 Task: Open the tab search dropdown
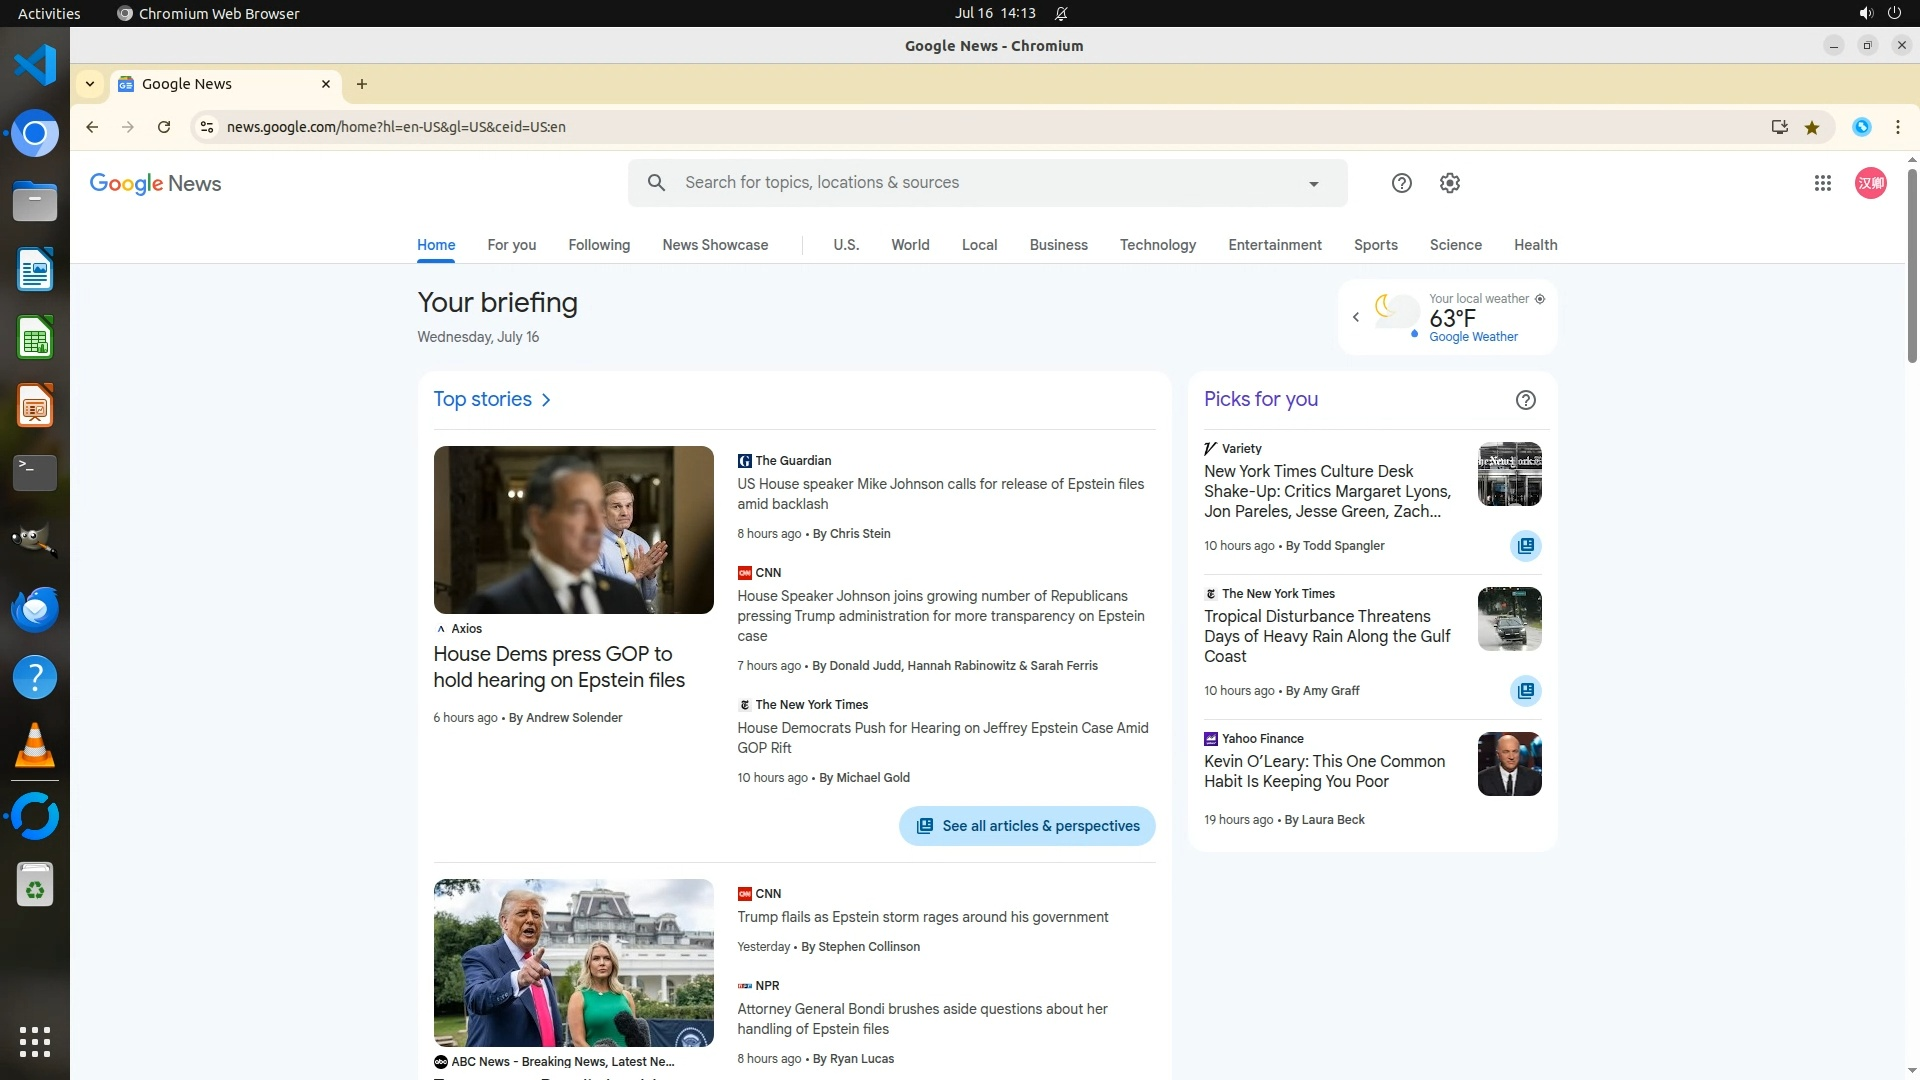coord(90,84)
